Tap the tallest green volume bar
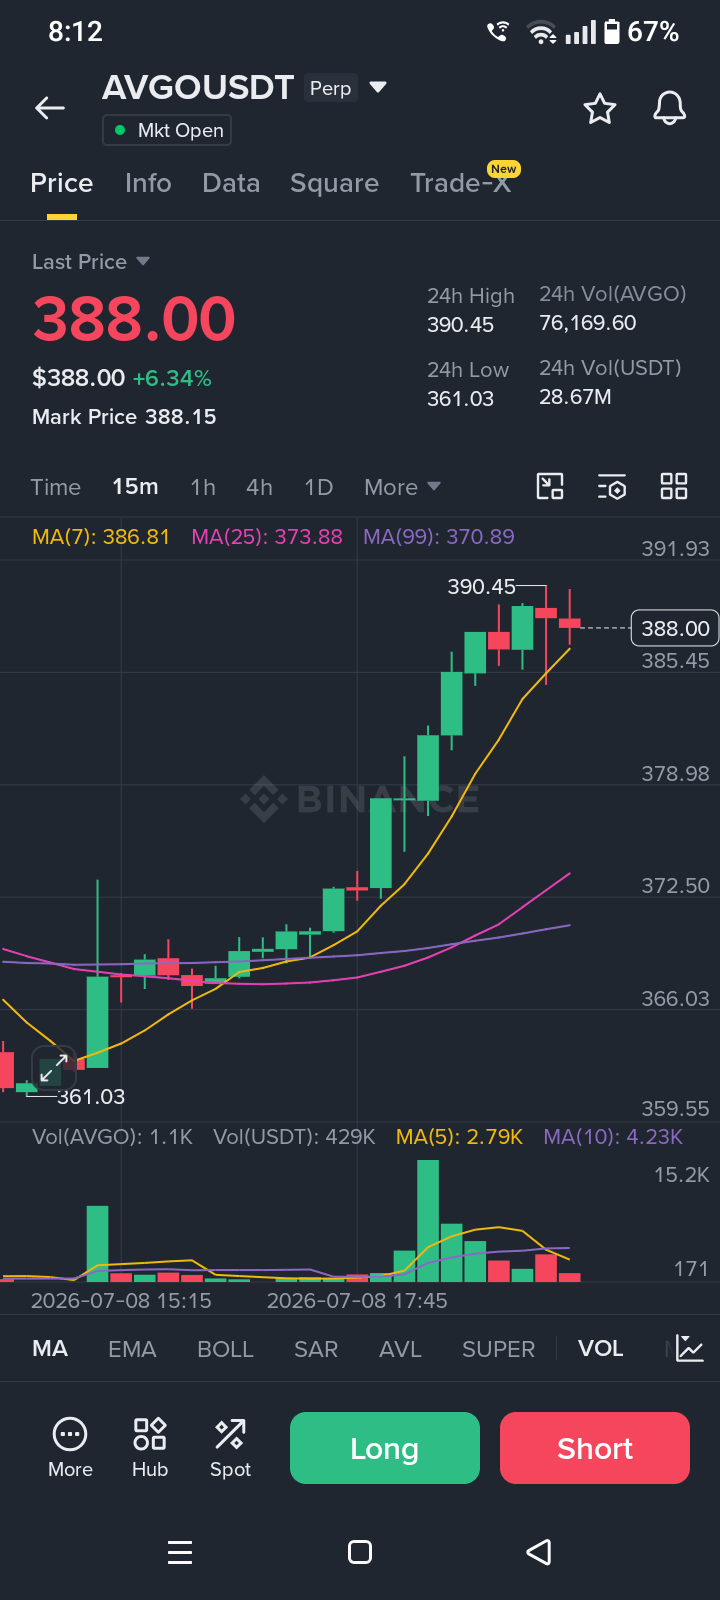 tap(428, 1221)
